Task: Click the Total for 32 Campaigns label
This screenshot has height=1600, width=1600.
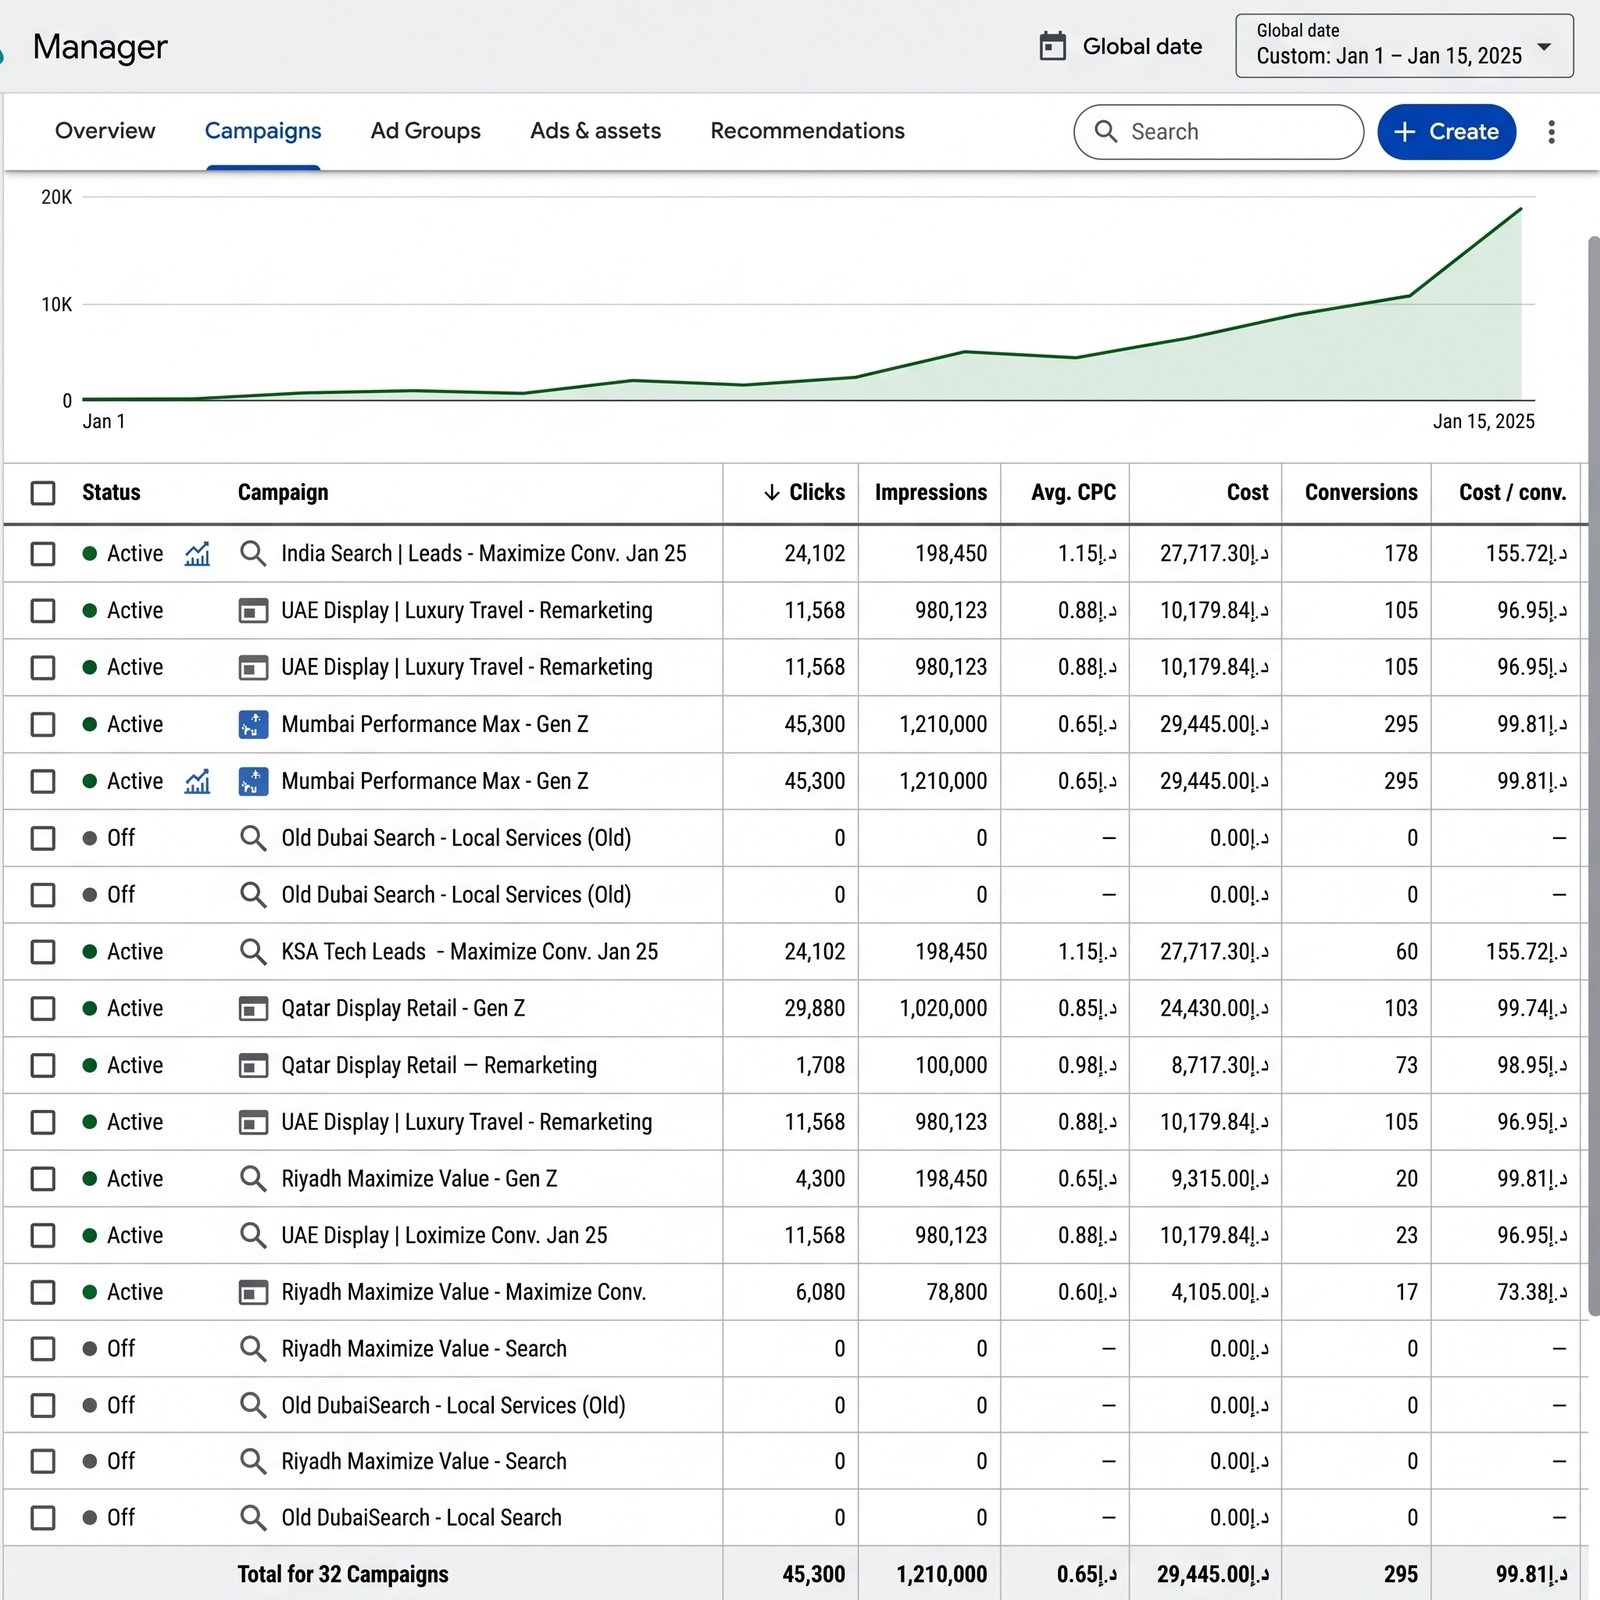Action: (x=343, y=1574)
